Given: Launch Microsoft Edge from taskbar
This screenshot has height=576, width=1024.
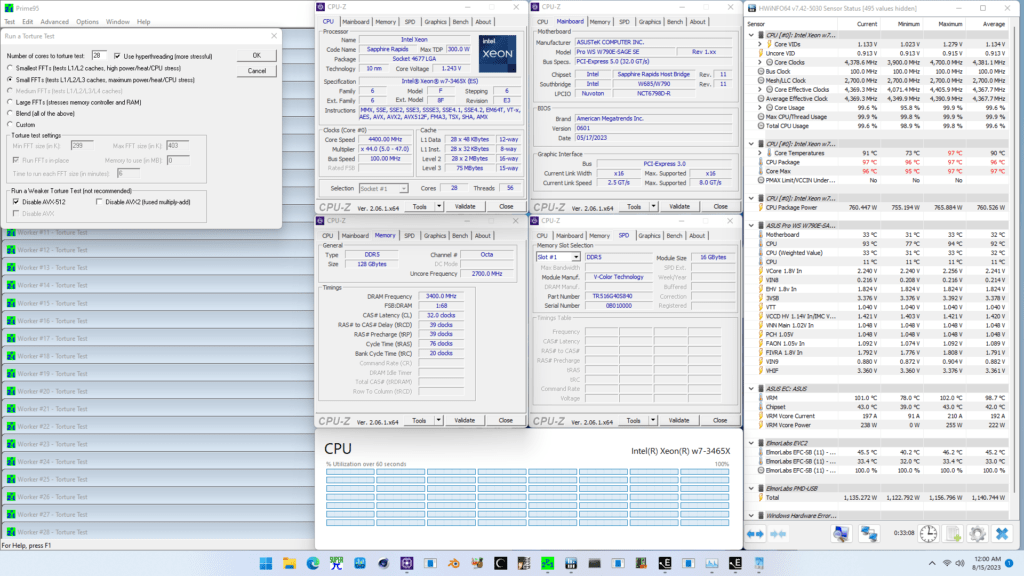Looking at the screenshot, I should click(313, 564).
